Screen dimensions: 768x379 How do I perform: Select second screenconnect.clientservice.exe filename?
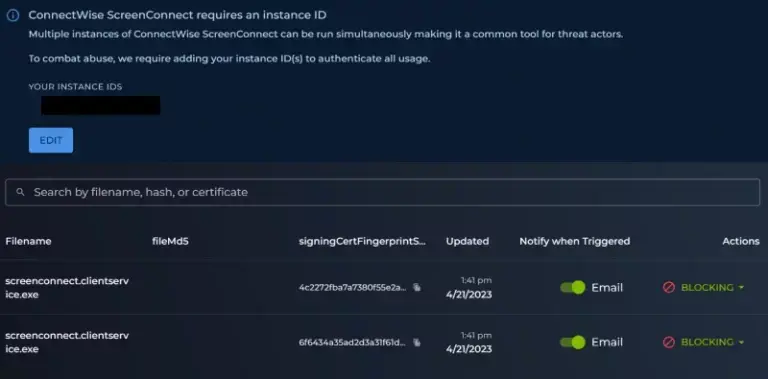(x=67, y=342)
